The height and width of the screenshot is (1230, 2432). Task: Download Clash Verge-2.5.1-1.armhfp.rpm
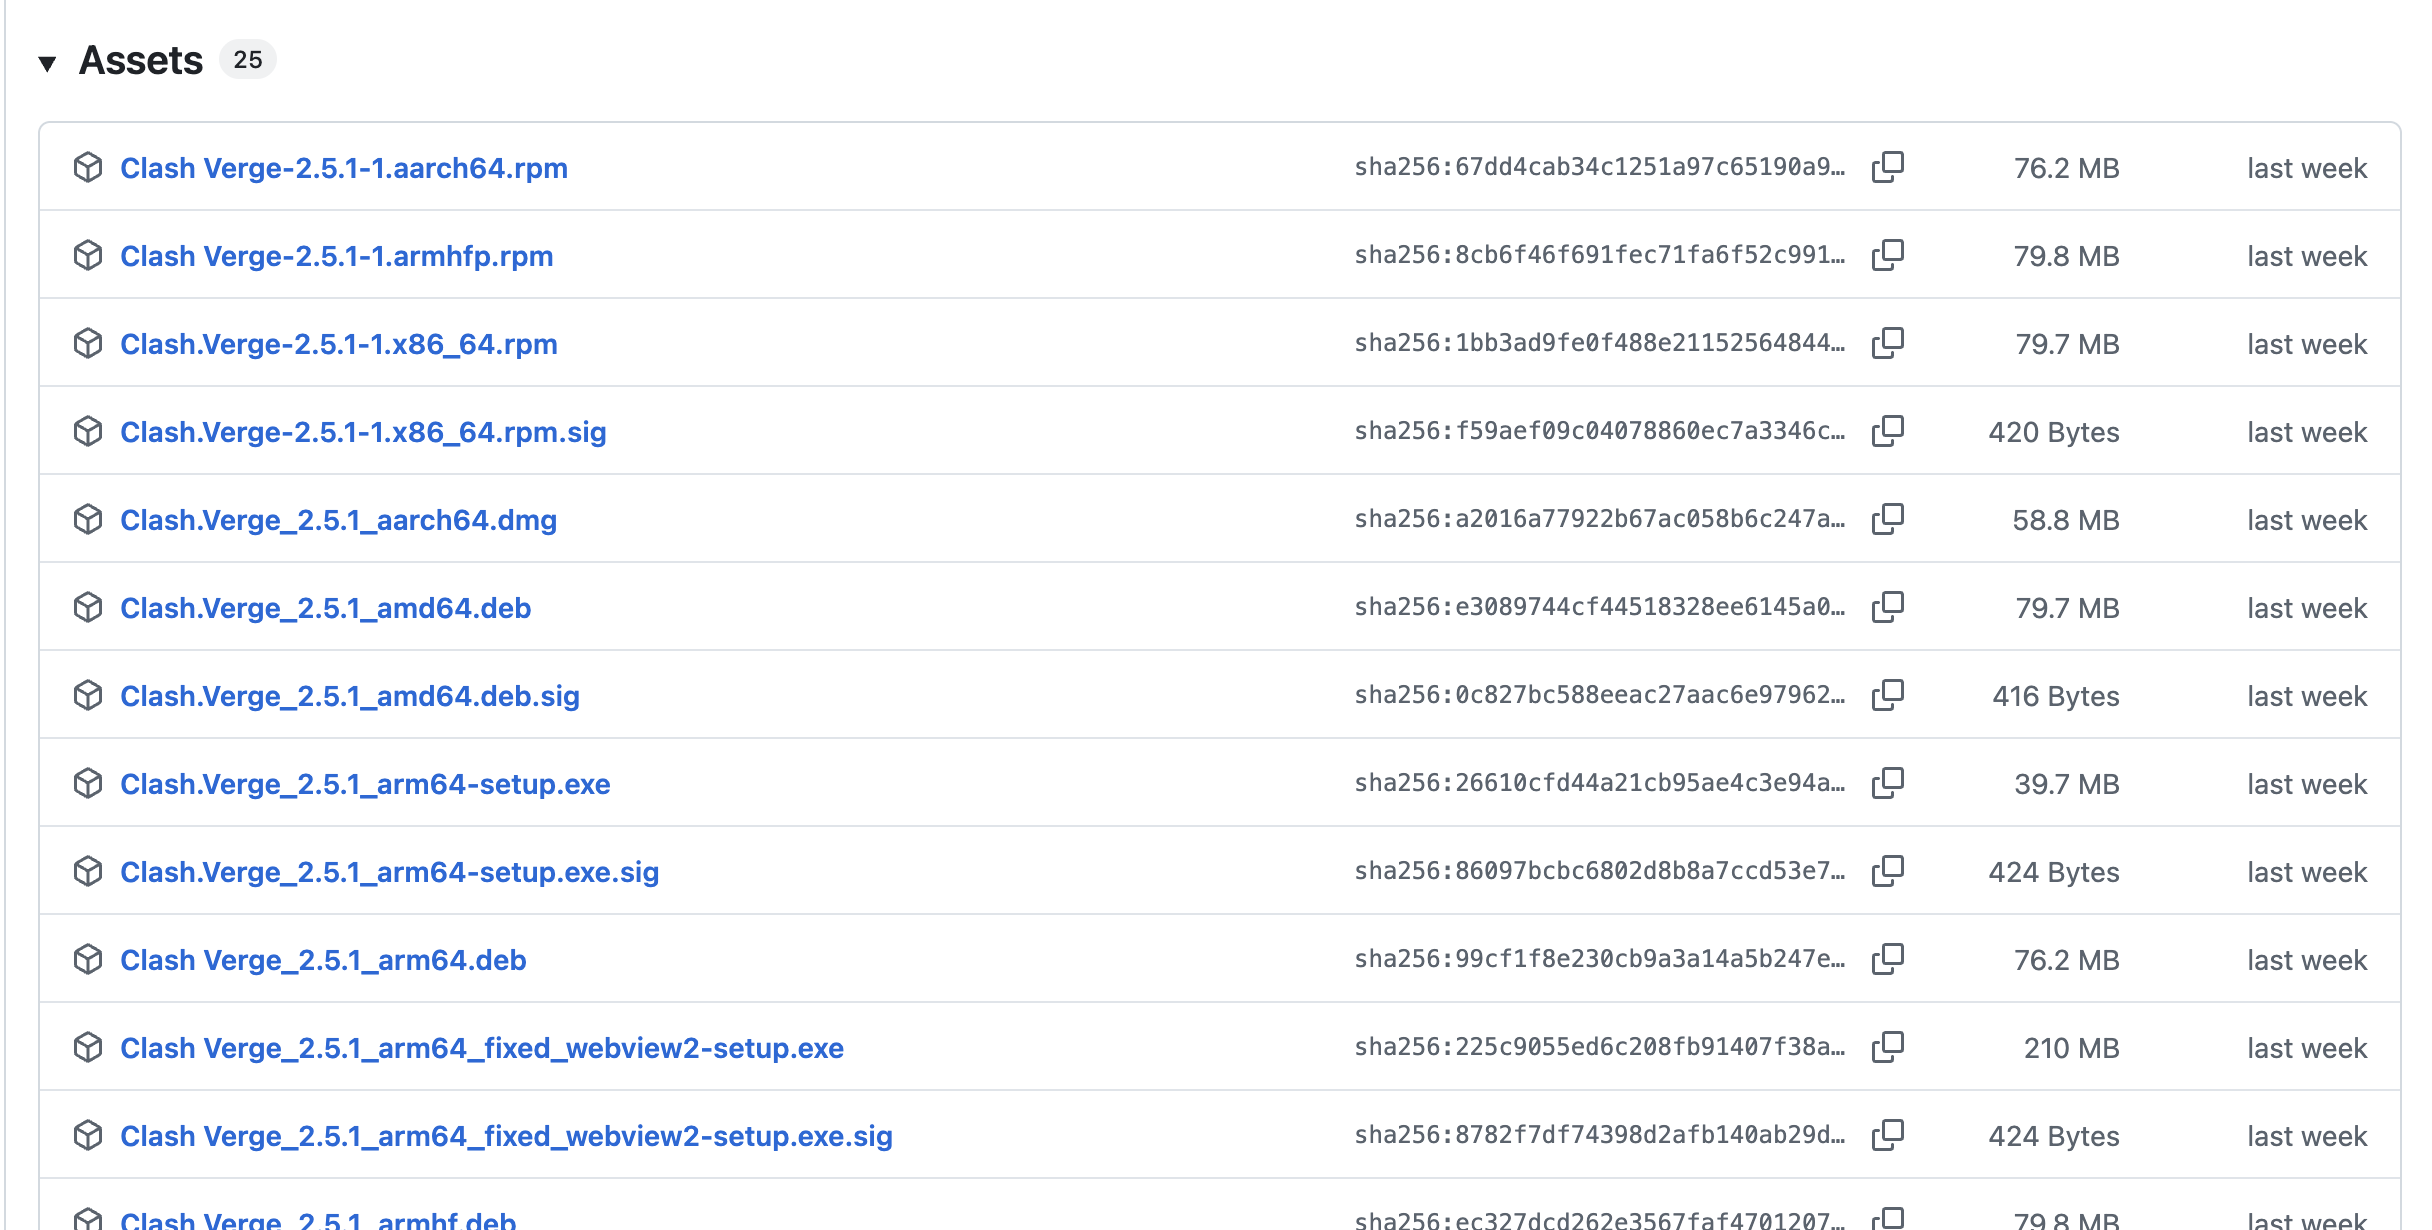pyautogui.click(x=337, y=256)
